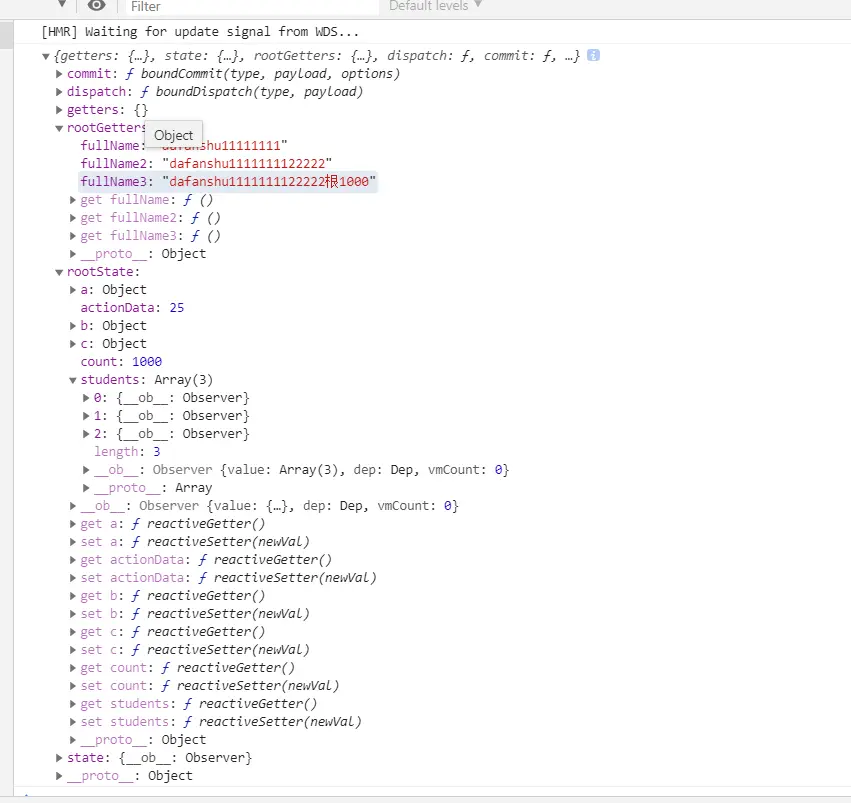
Task: Select the fullName2 "dafanshu1111111122222" value
Action: click(x=247, y=163)
